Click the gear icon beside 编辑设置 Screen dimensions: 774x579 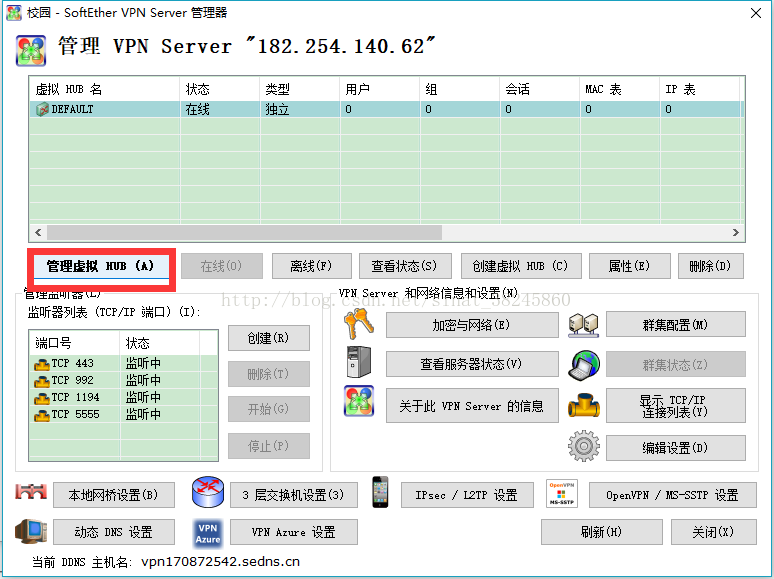583,447
